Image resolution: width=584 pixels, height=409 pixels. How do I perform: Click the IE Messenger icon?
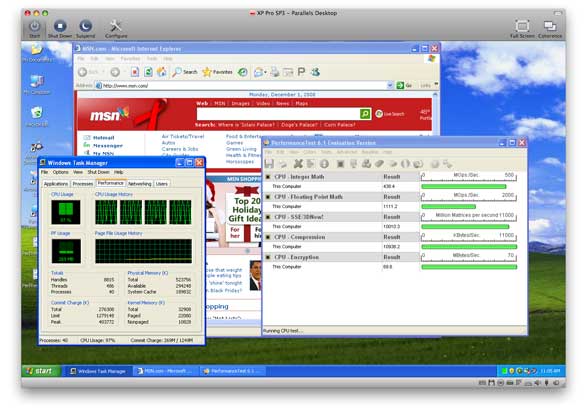315,72
